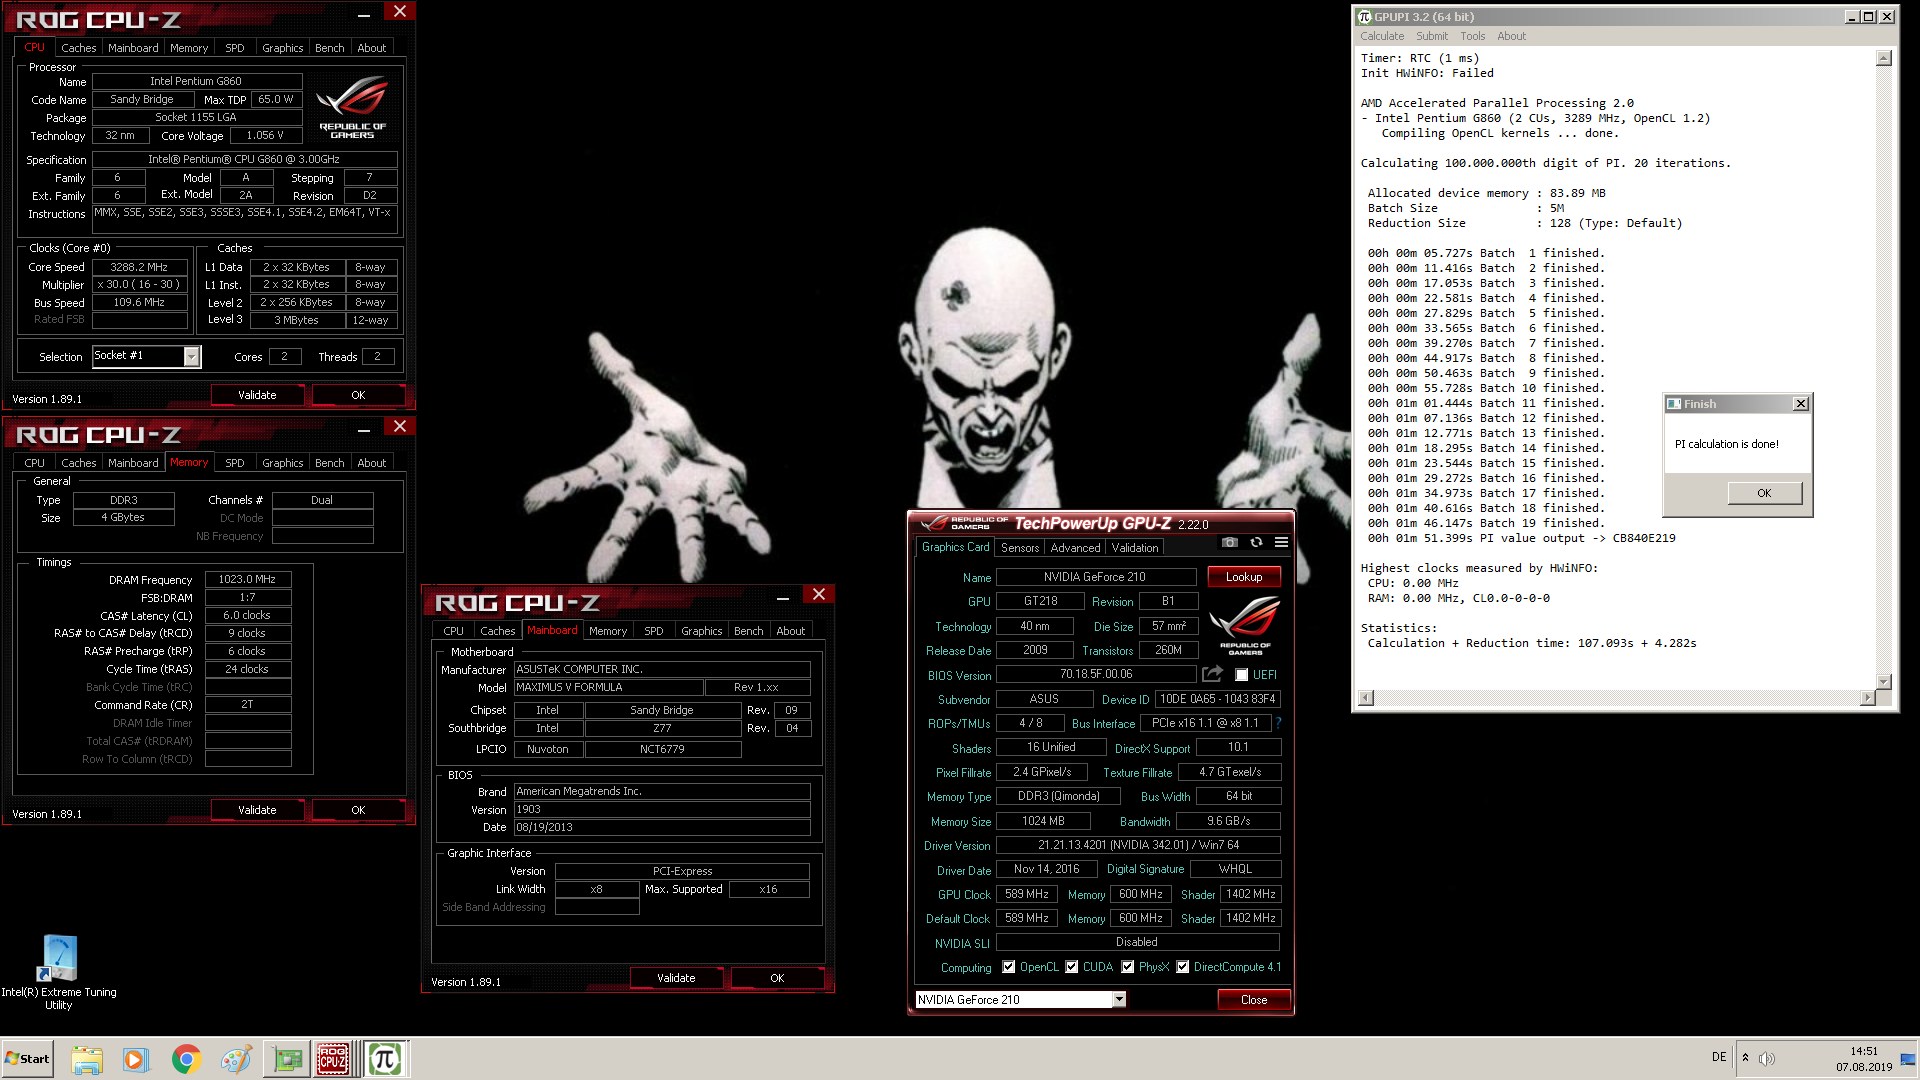Screen dimensions: 1920x1080
Task: Click the volume speaker icon in system tray
Action: point(1767,1059)
